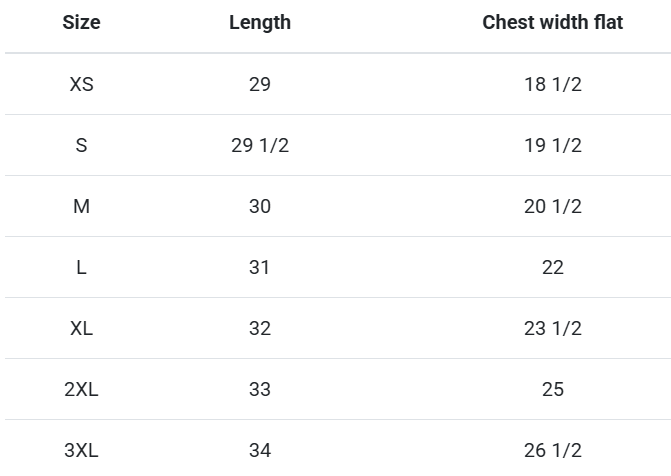Click the length value for size XS
Viewport: 671px width, 476px height.
(259, 84)
